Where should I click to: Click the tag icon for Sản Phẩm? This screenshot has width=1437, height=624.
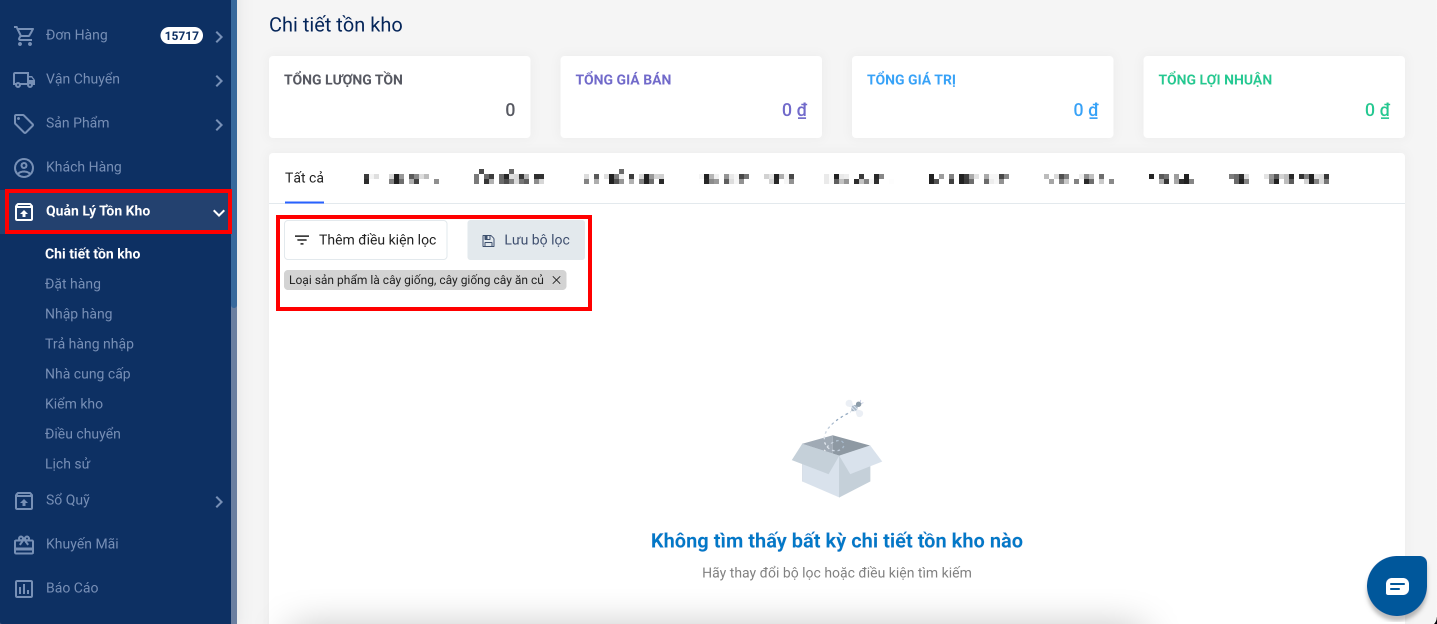(x=24, y=124)
